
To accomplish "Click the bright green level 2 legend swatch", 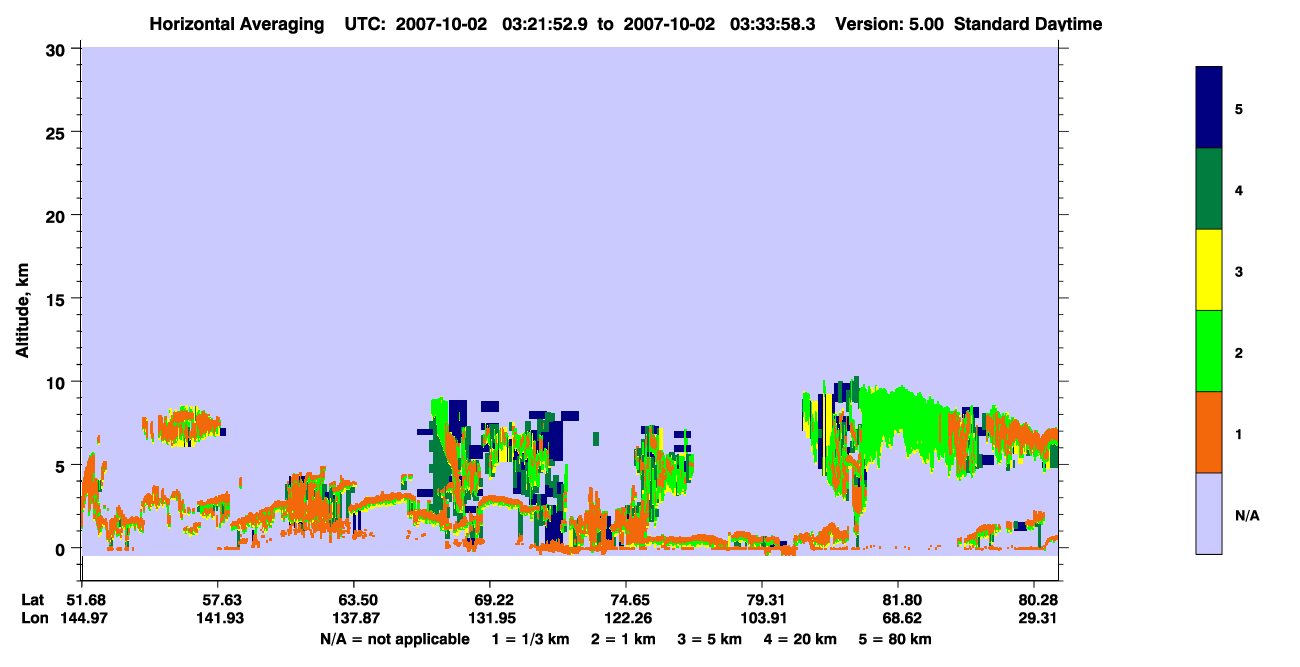I will coord(1209,351).
